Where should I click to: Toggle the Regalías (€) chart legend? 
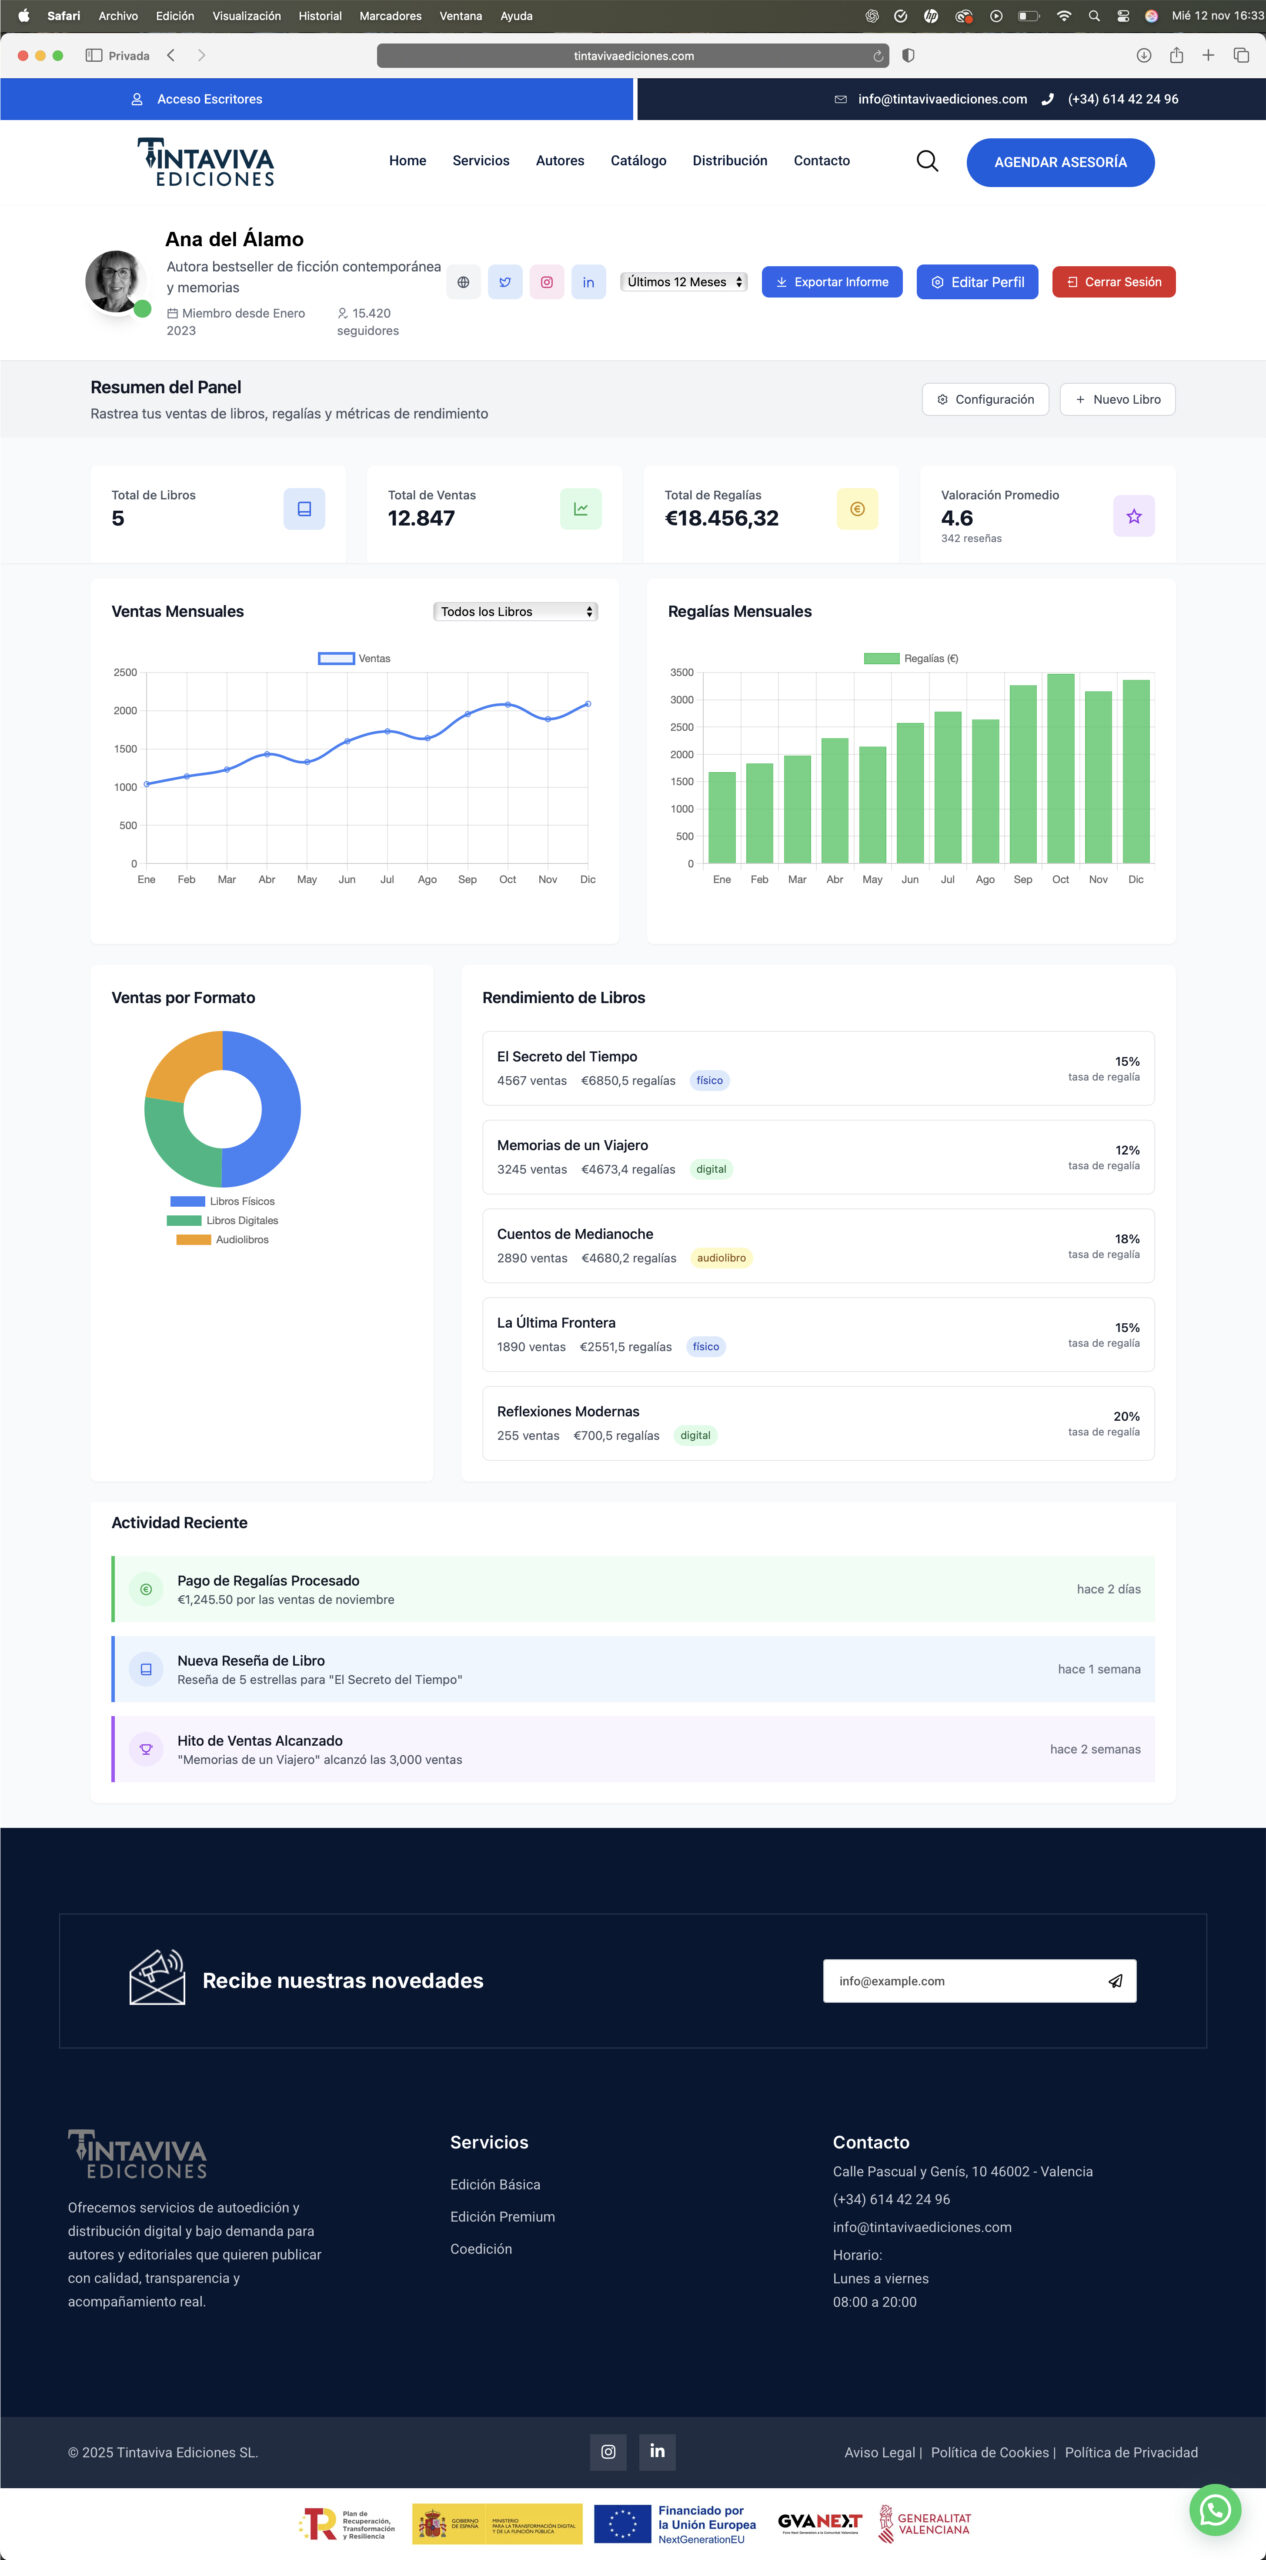point(910,658)
